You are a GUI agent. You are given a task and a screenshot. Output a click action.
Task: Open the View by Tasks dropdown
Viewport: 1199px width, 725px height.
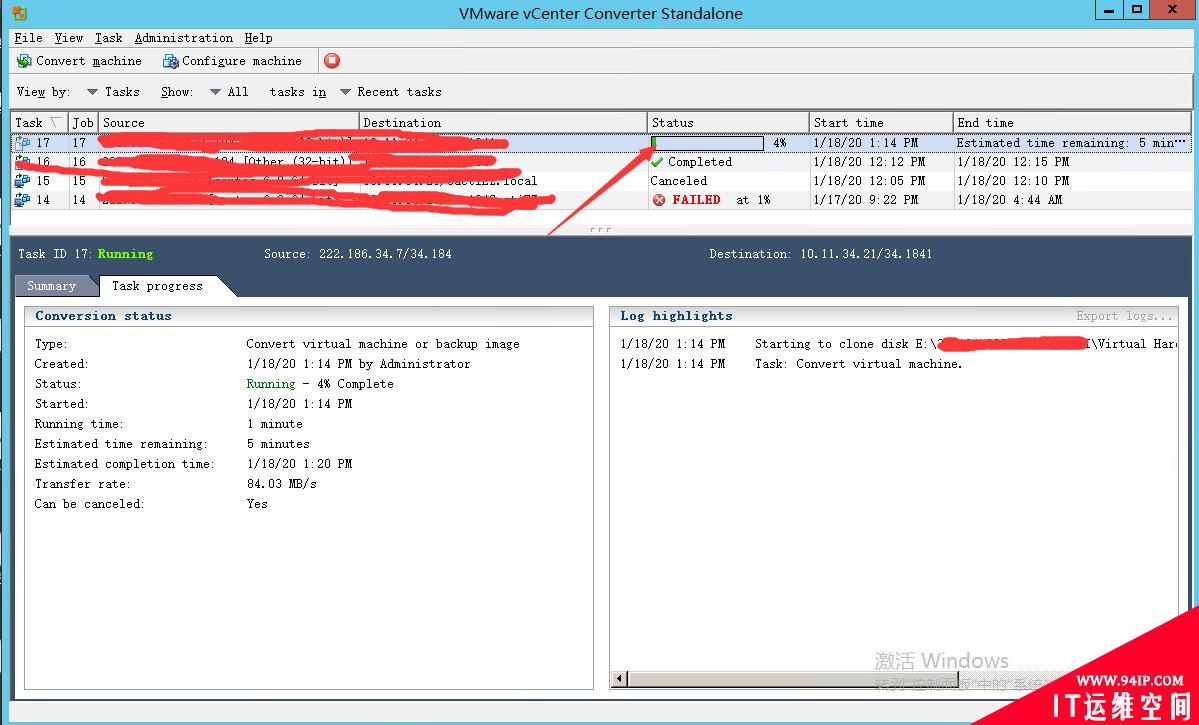click(113, 92)
